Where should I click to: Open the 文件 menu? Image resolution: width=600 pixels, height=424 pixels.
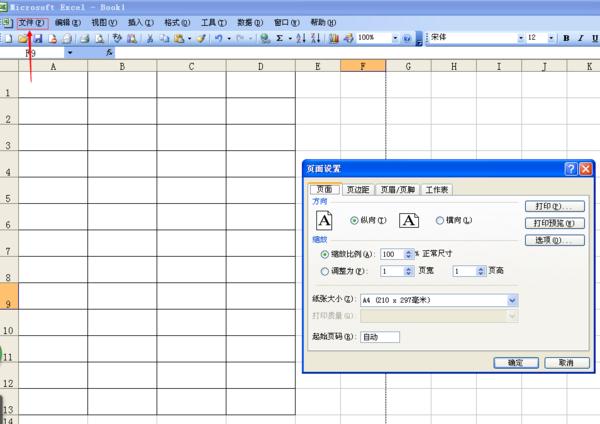(31, 21)
